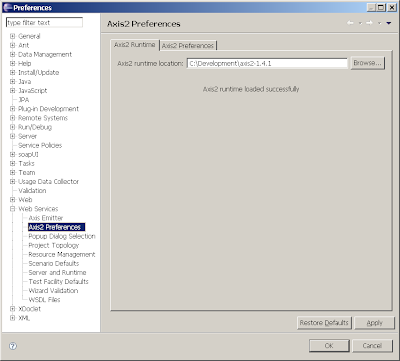Collapse the Web Services node
Image resolution: width=400 pixels, height=361 pixels.
pos(12,209)
